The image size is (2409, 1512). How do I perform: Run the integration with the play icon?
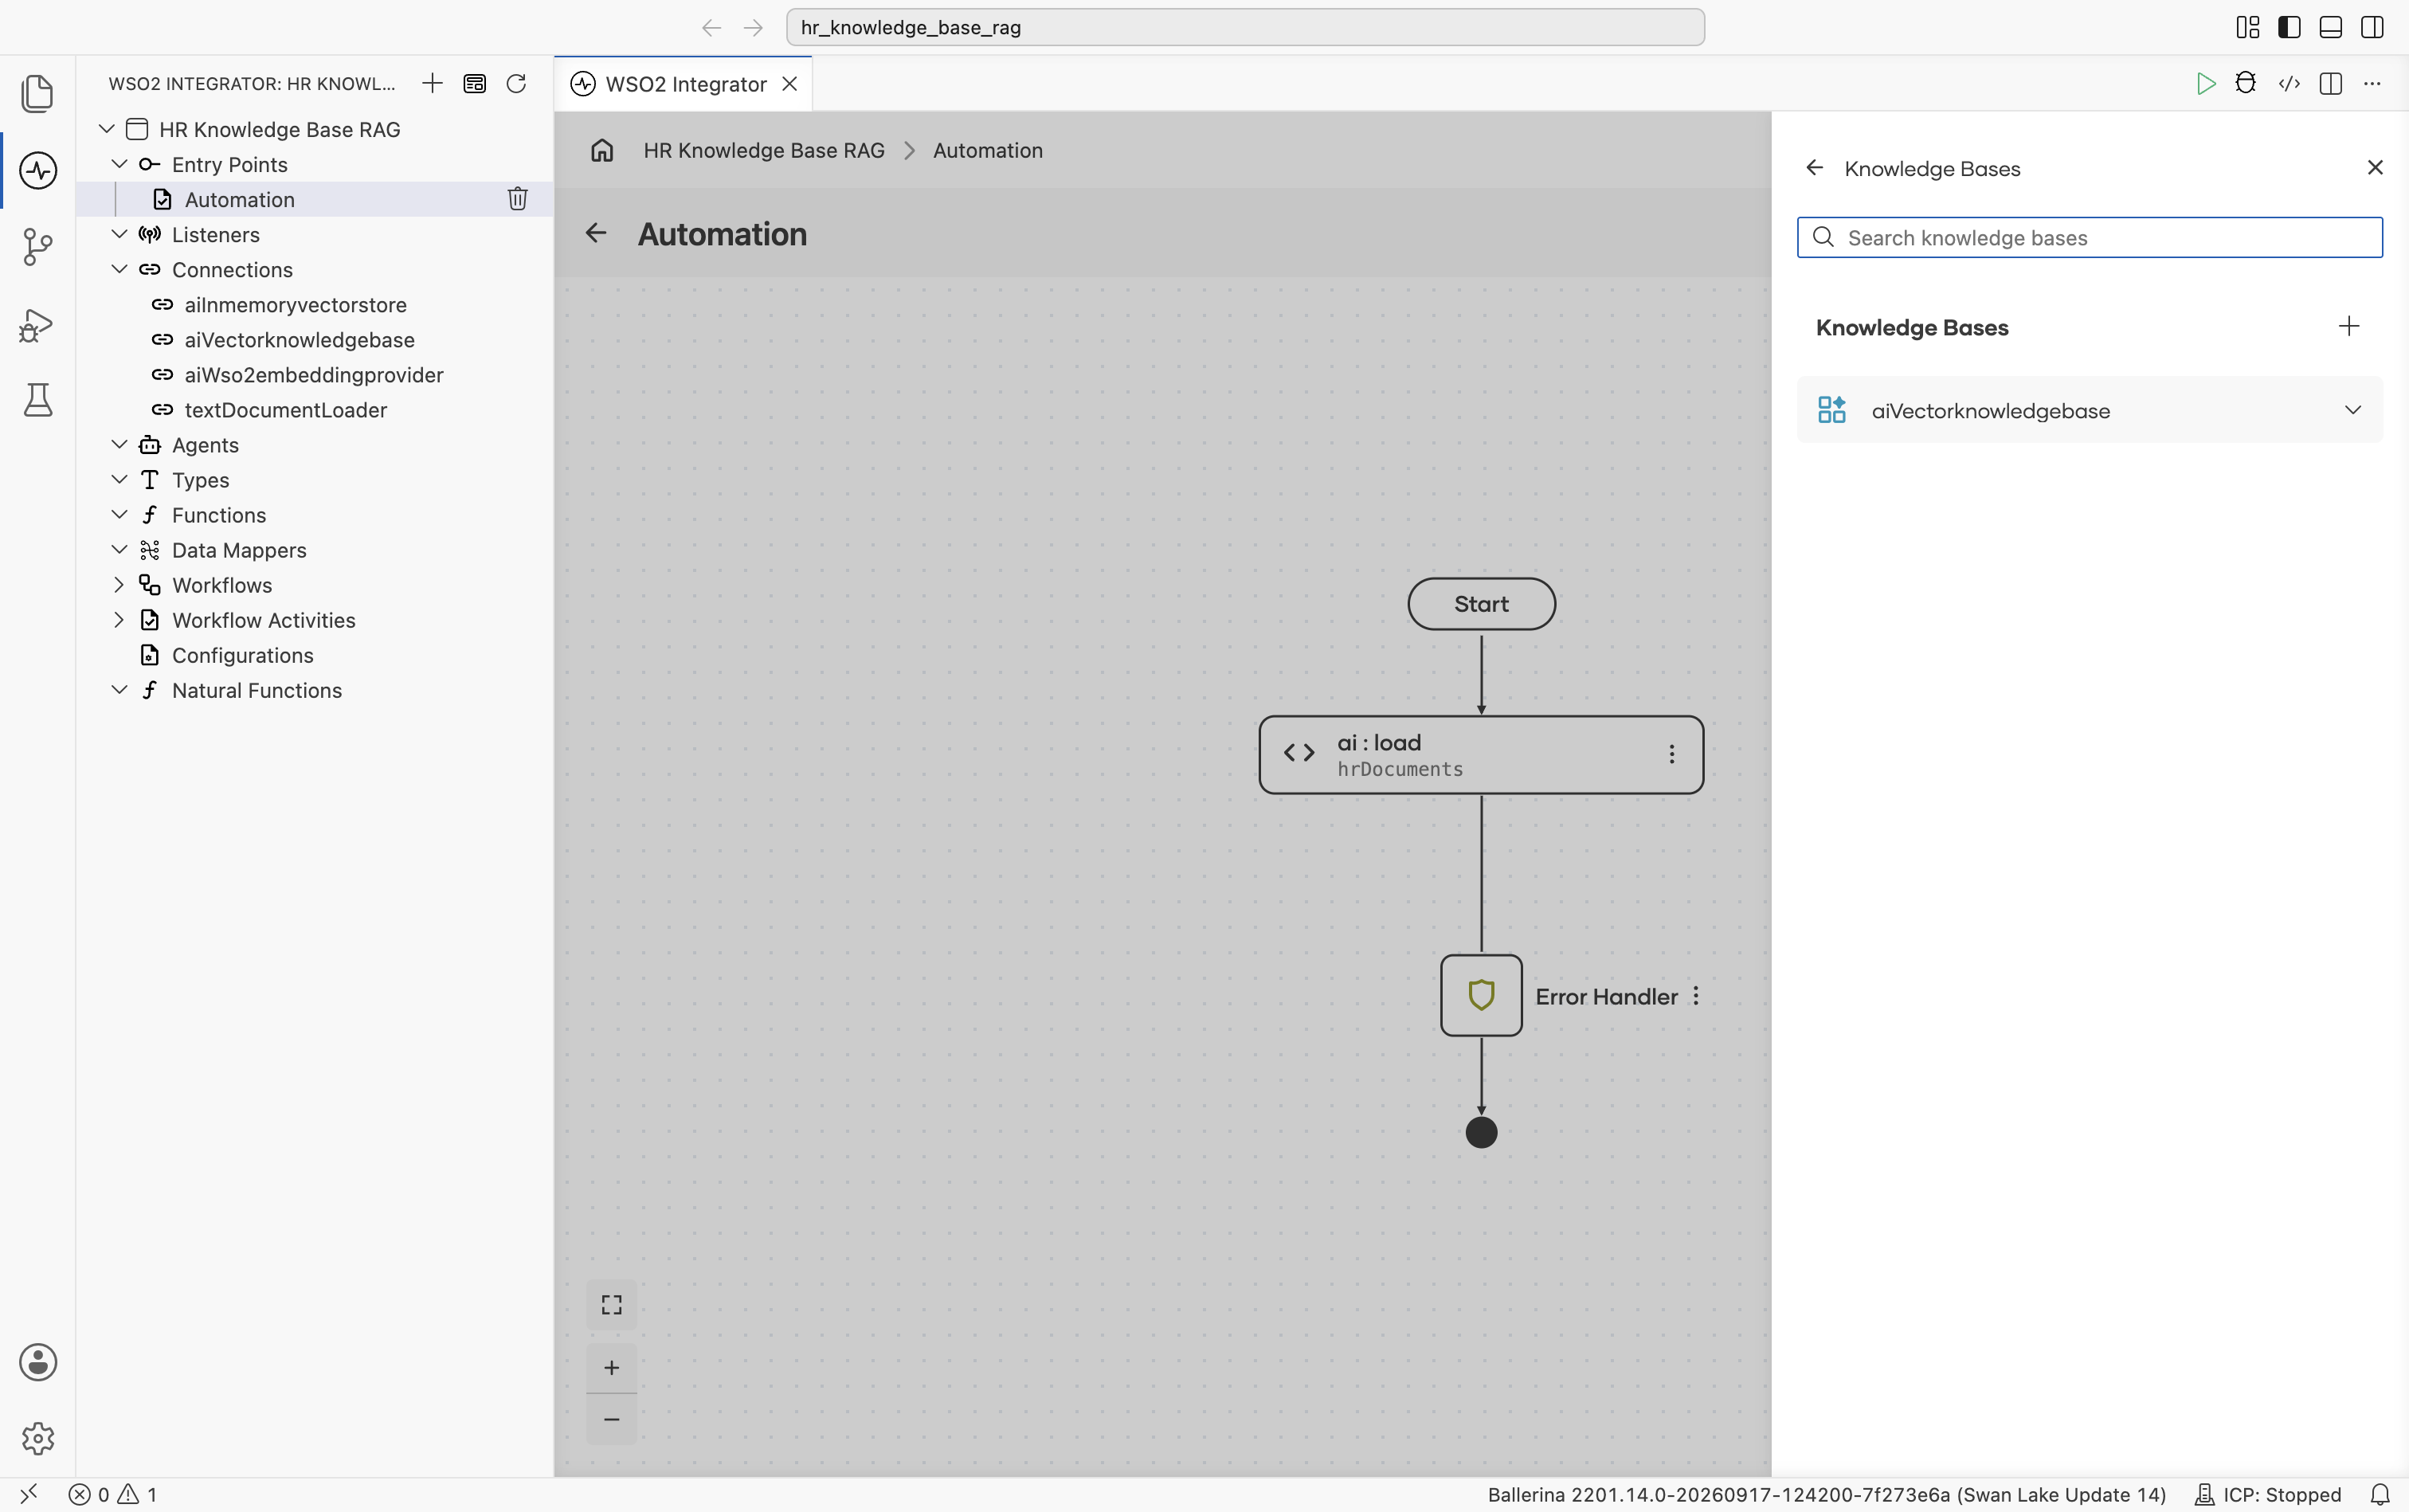[2205, 83]
